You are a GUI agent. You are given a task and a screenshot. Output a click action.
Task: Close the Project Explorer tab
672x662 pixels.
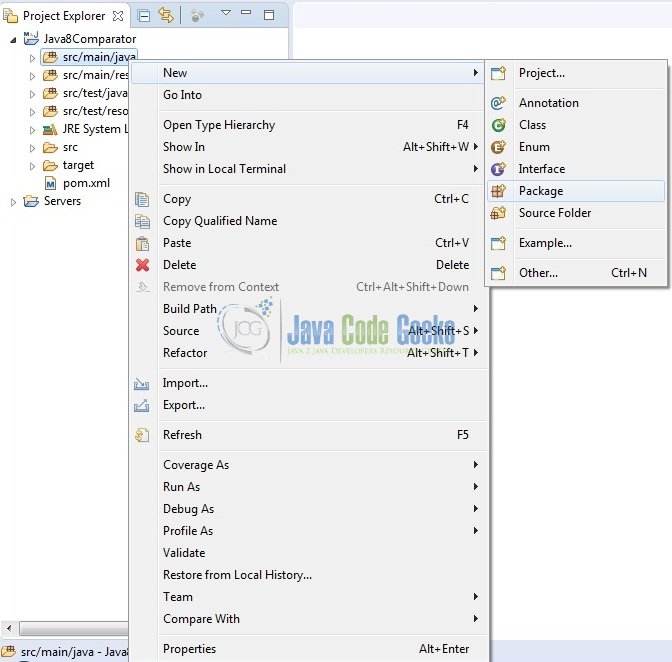[x=117, y=16]
